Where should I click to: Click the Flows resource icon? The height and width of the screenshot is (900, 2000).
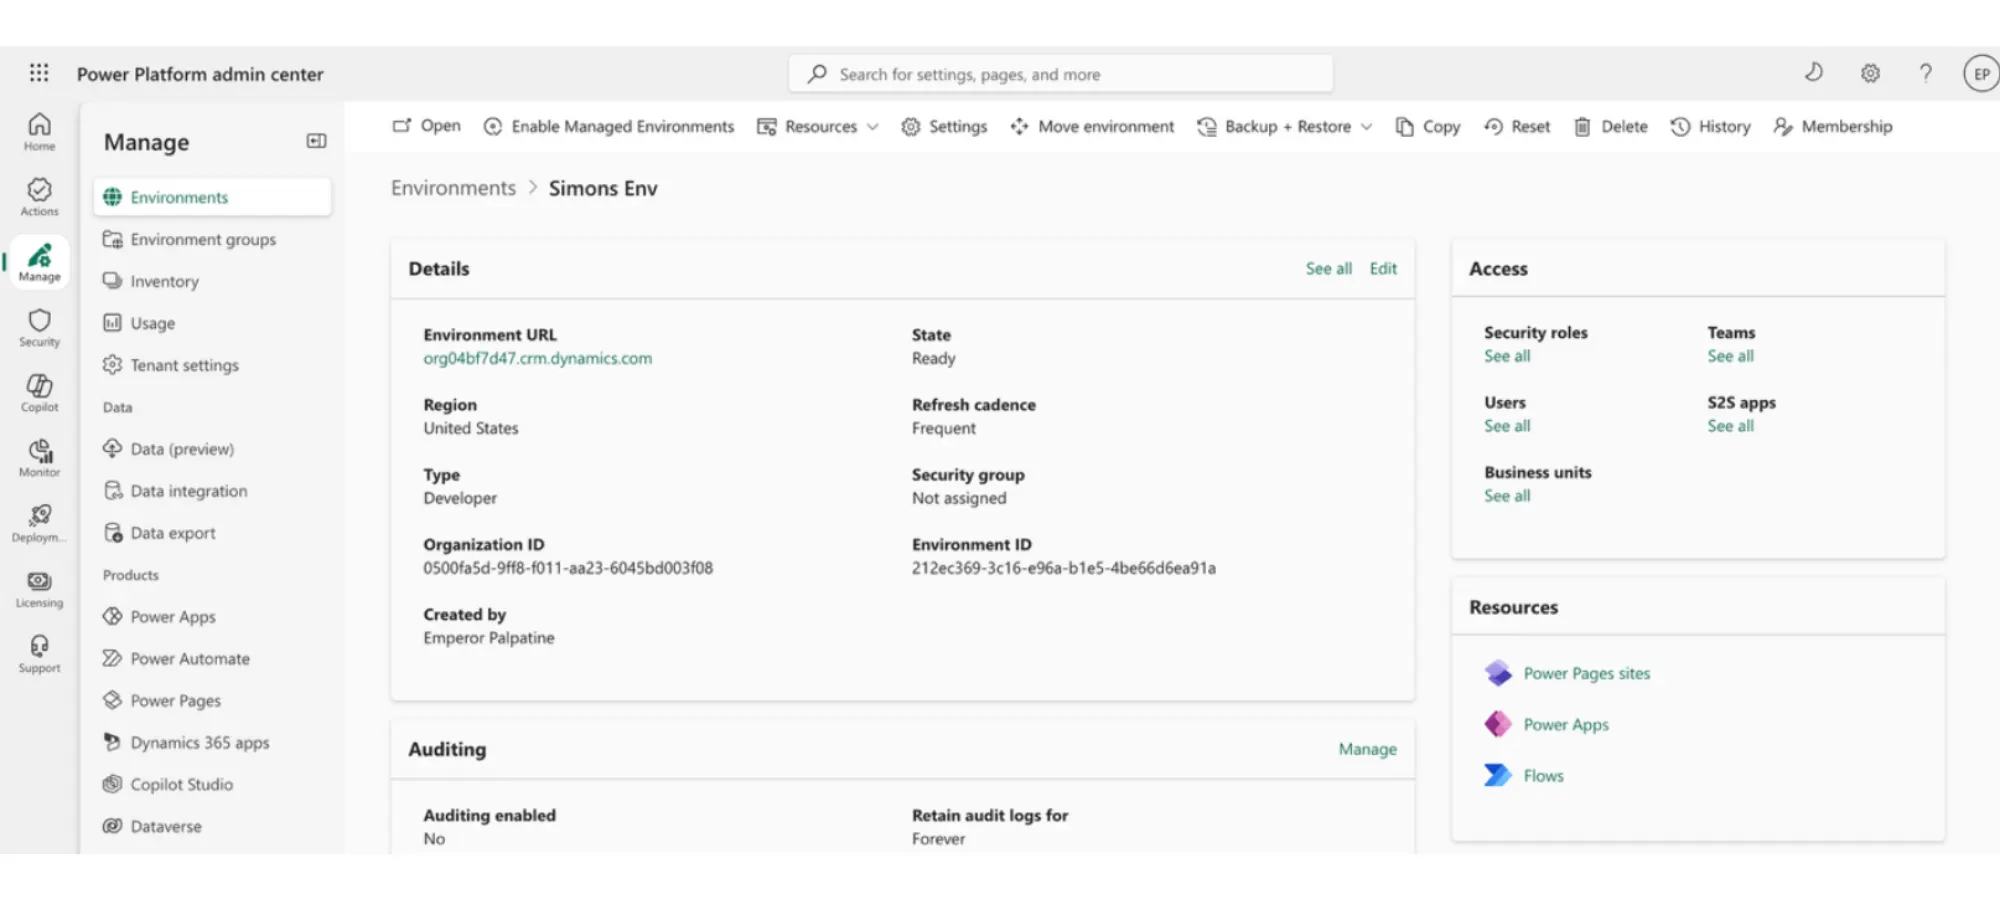pos(1498,775)
